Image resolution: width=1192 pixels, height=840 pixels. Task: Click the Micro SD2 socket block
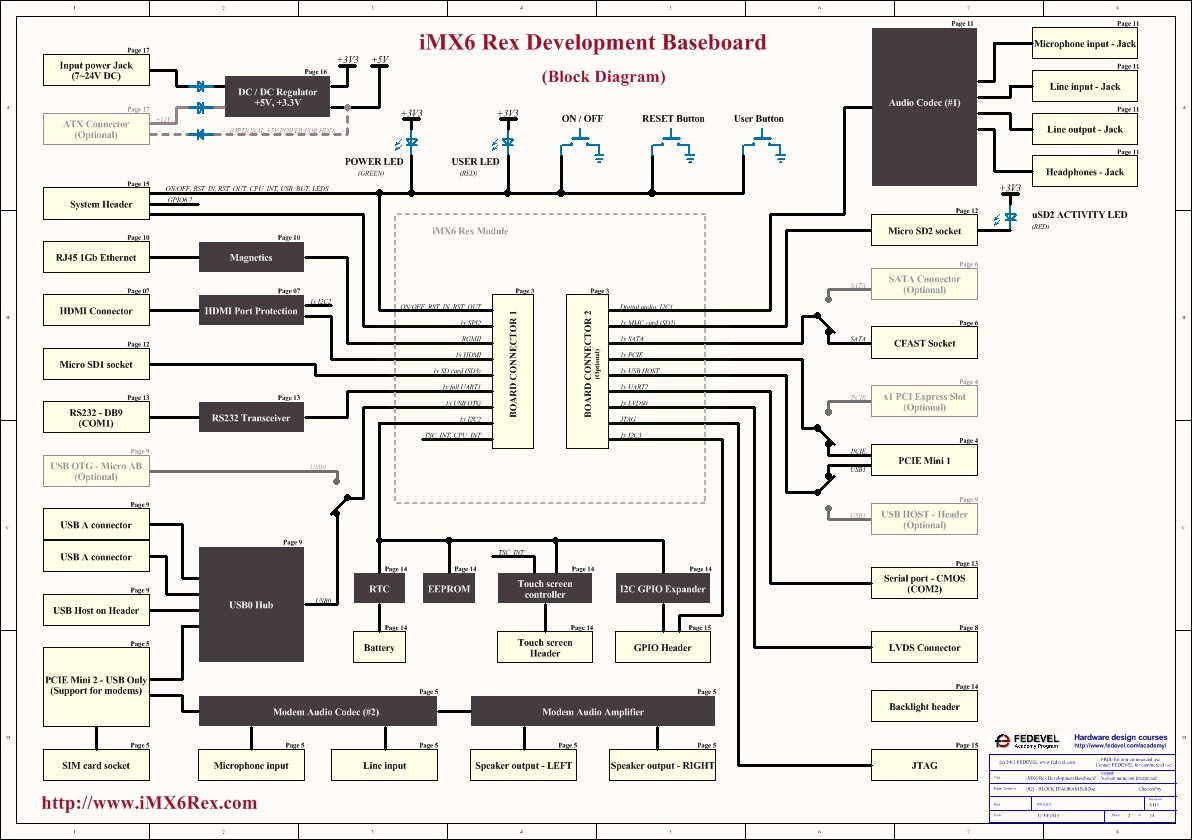[924, 231]
